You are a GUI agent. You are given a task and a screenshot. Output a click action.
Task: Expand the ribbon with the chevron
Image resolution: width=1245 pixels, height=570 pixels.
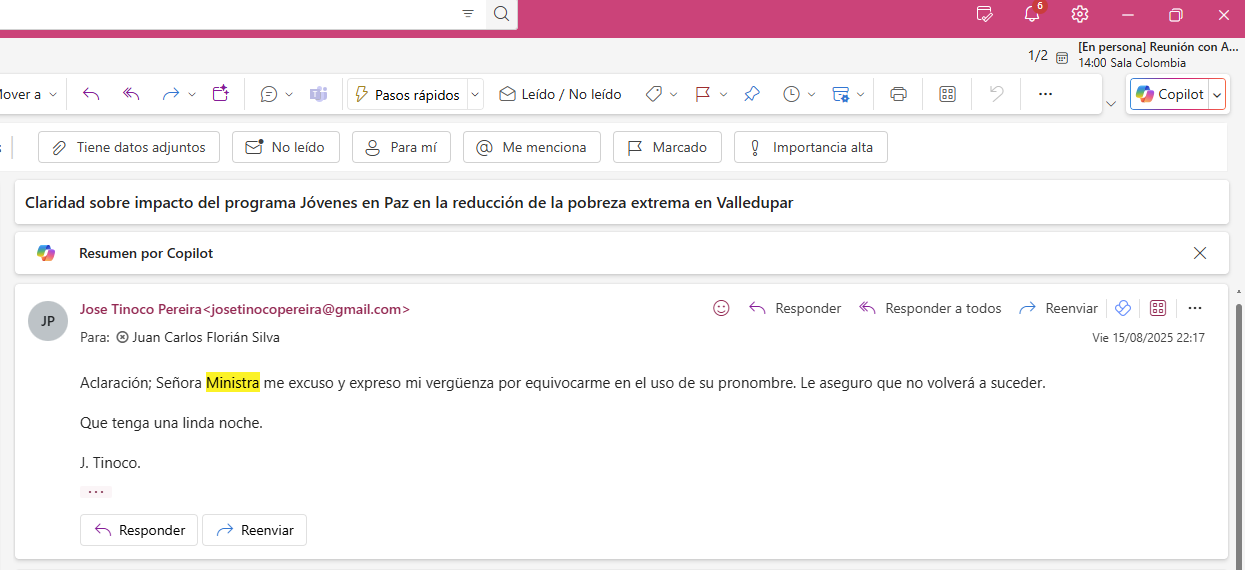coord(1111,103)
